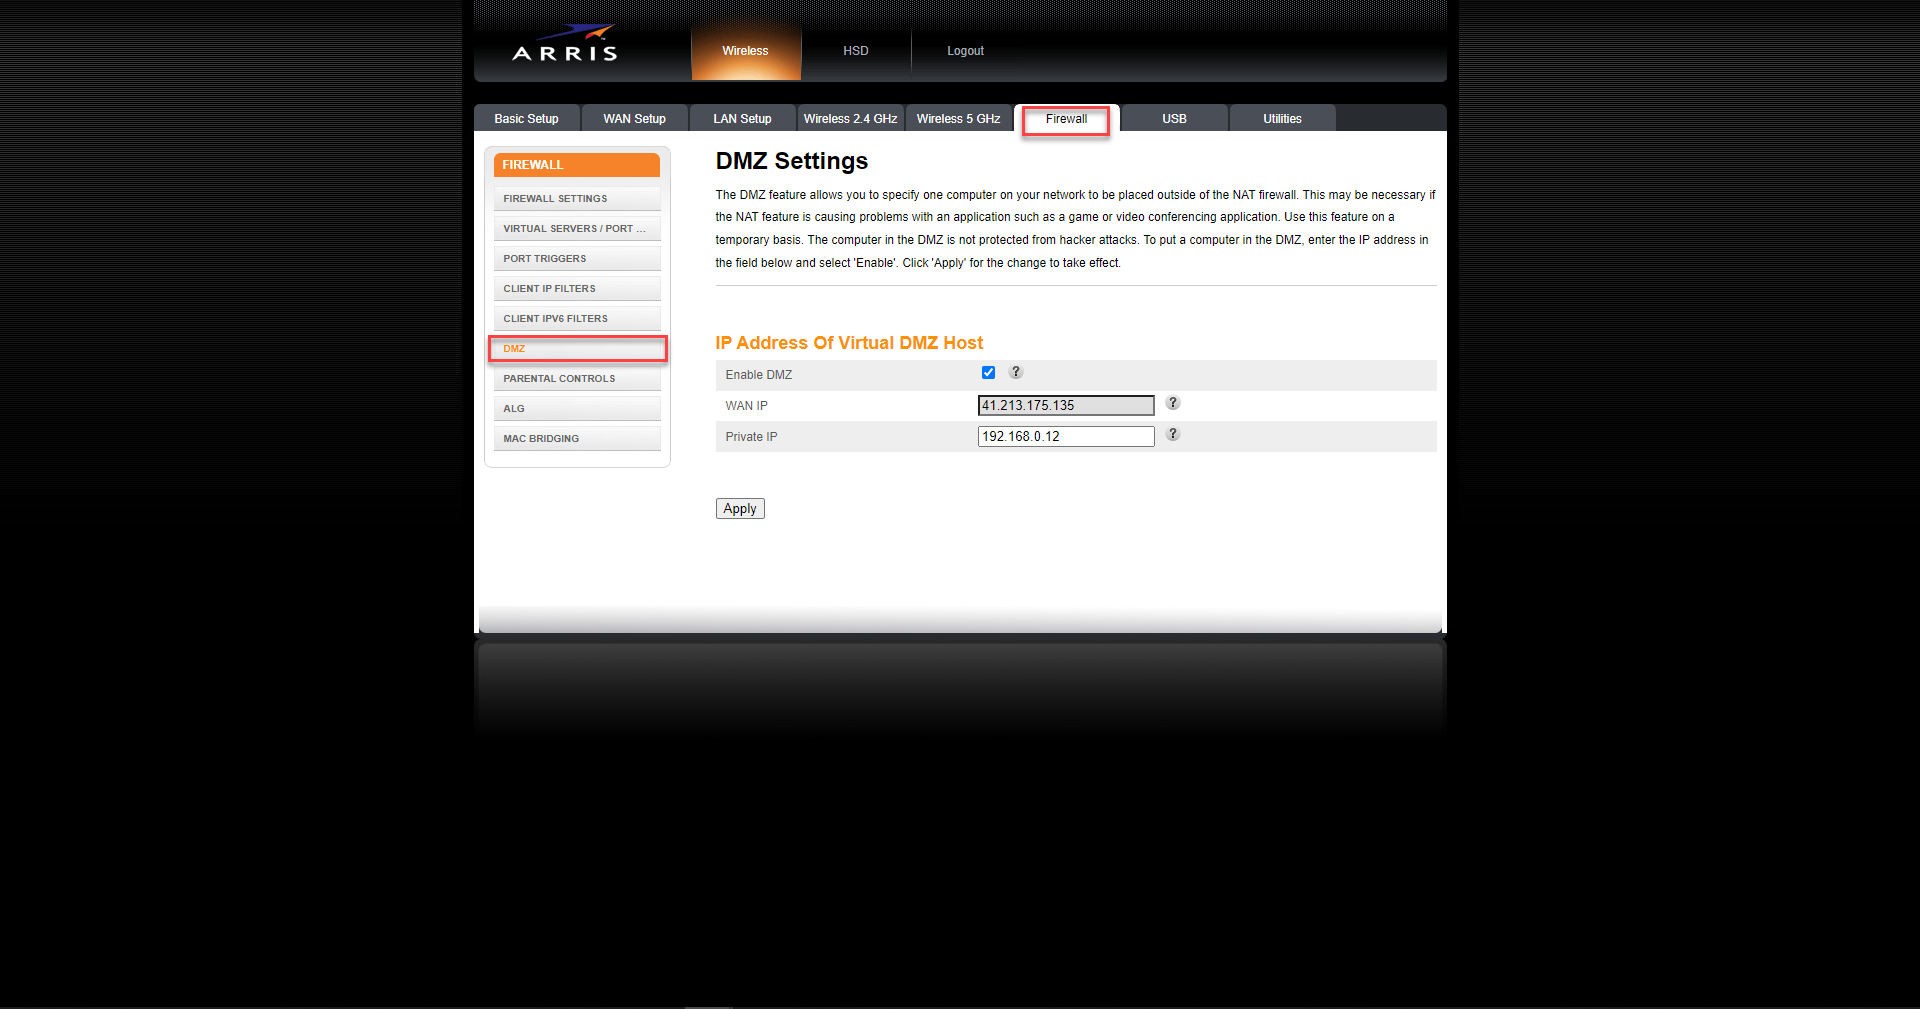Click Logout at the top
The width and height of the screenshot is (1920, 1009).
(x=964, y=51)
